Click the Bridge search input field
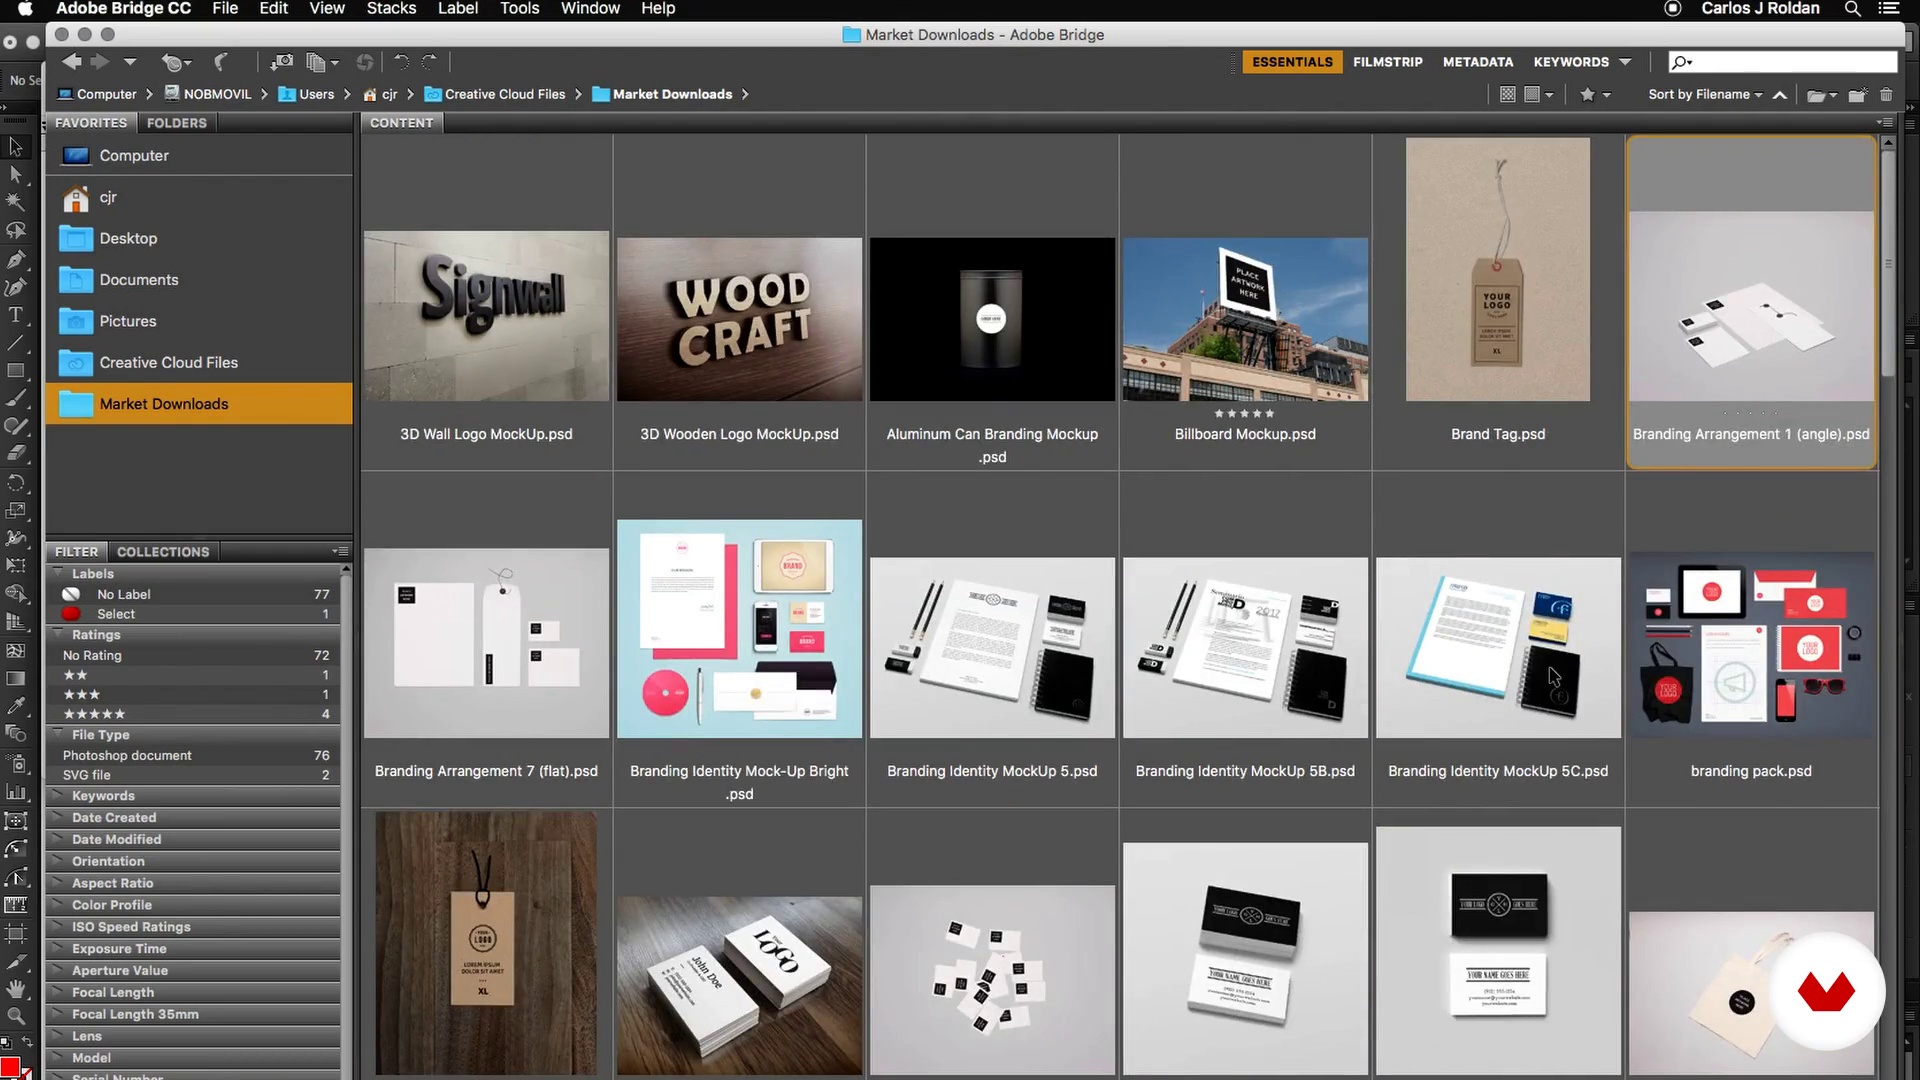Screen dimensions: 1920x1080 [1783, 62]
